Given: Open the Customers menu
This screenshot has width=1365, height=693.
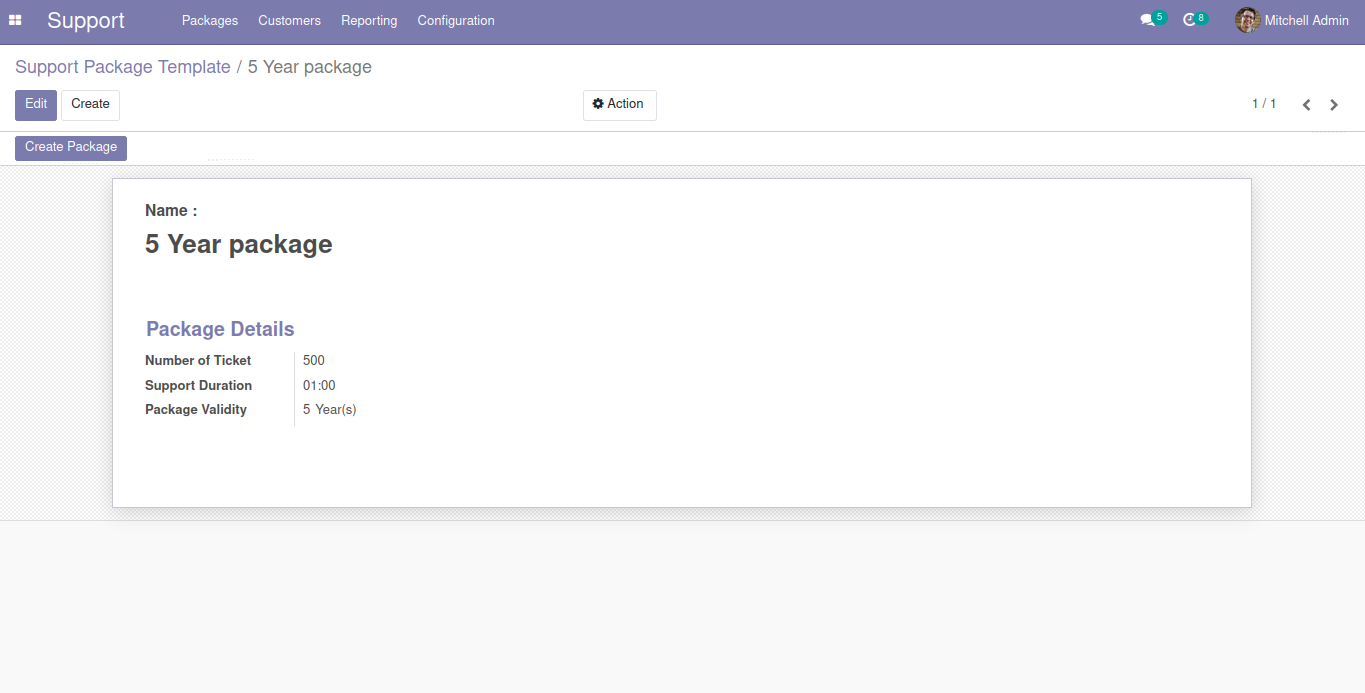Looking at the screenshot, I should pos(289,20).
